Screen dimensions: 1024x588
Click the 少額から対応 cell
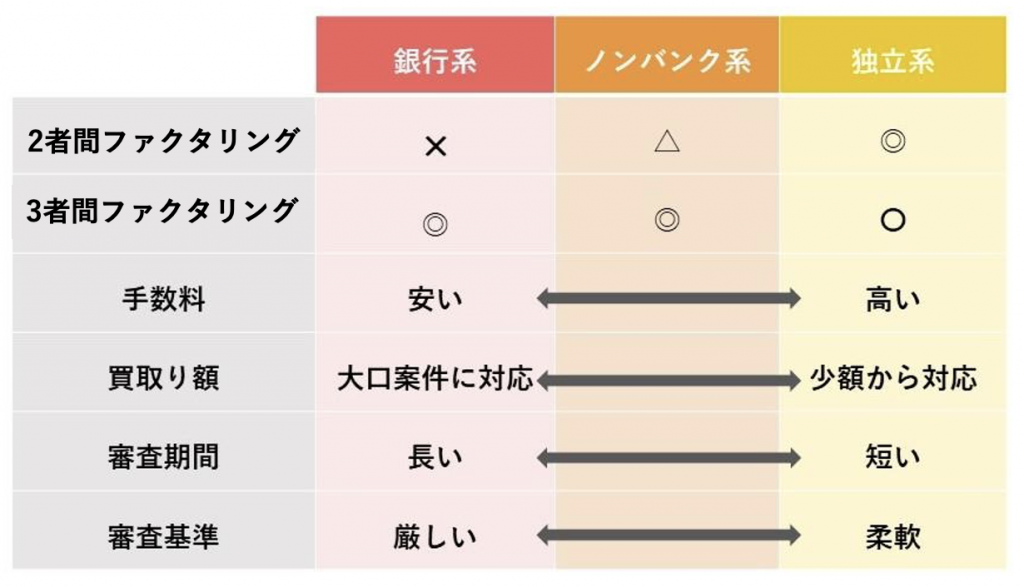(893, 378)
